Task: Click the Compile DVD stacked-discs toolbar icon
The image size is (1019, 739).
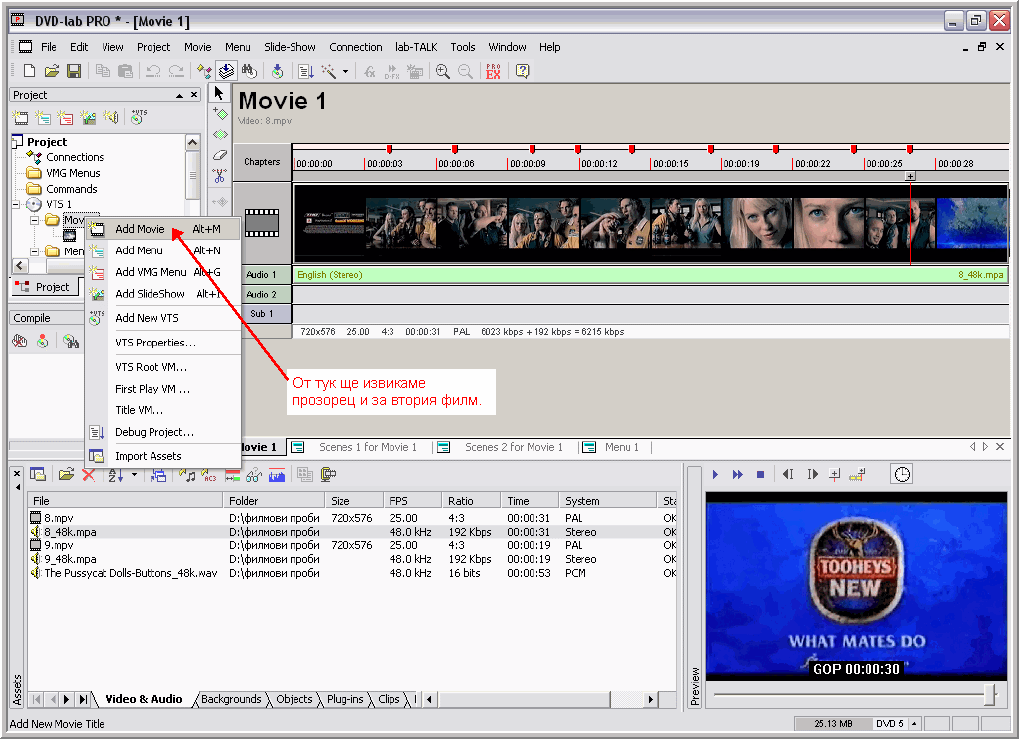Action: 227,71
